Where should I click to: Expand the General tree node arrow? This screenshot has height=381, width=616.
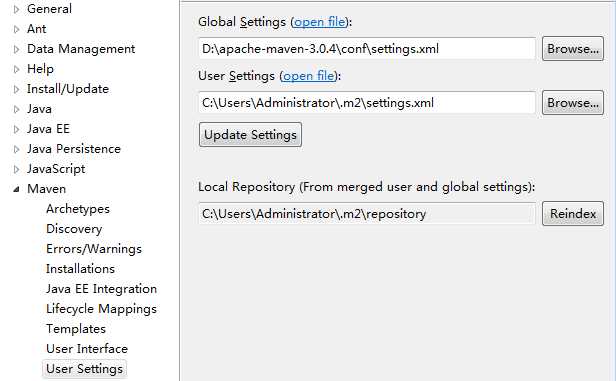pyautogui.click(x=16, y=9)
